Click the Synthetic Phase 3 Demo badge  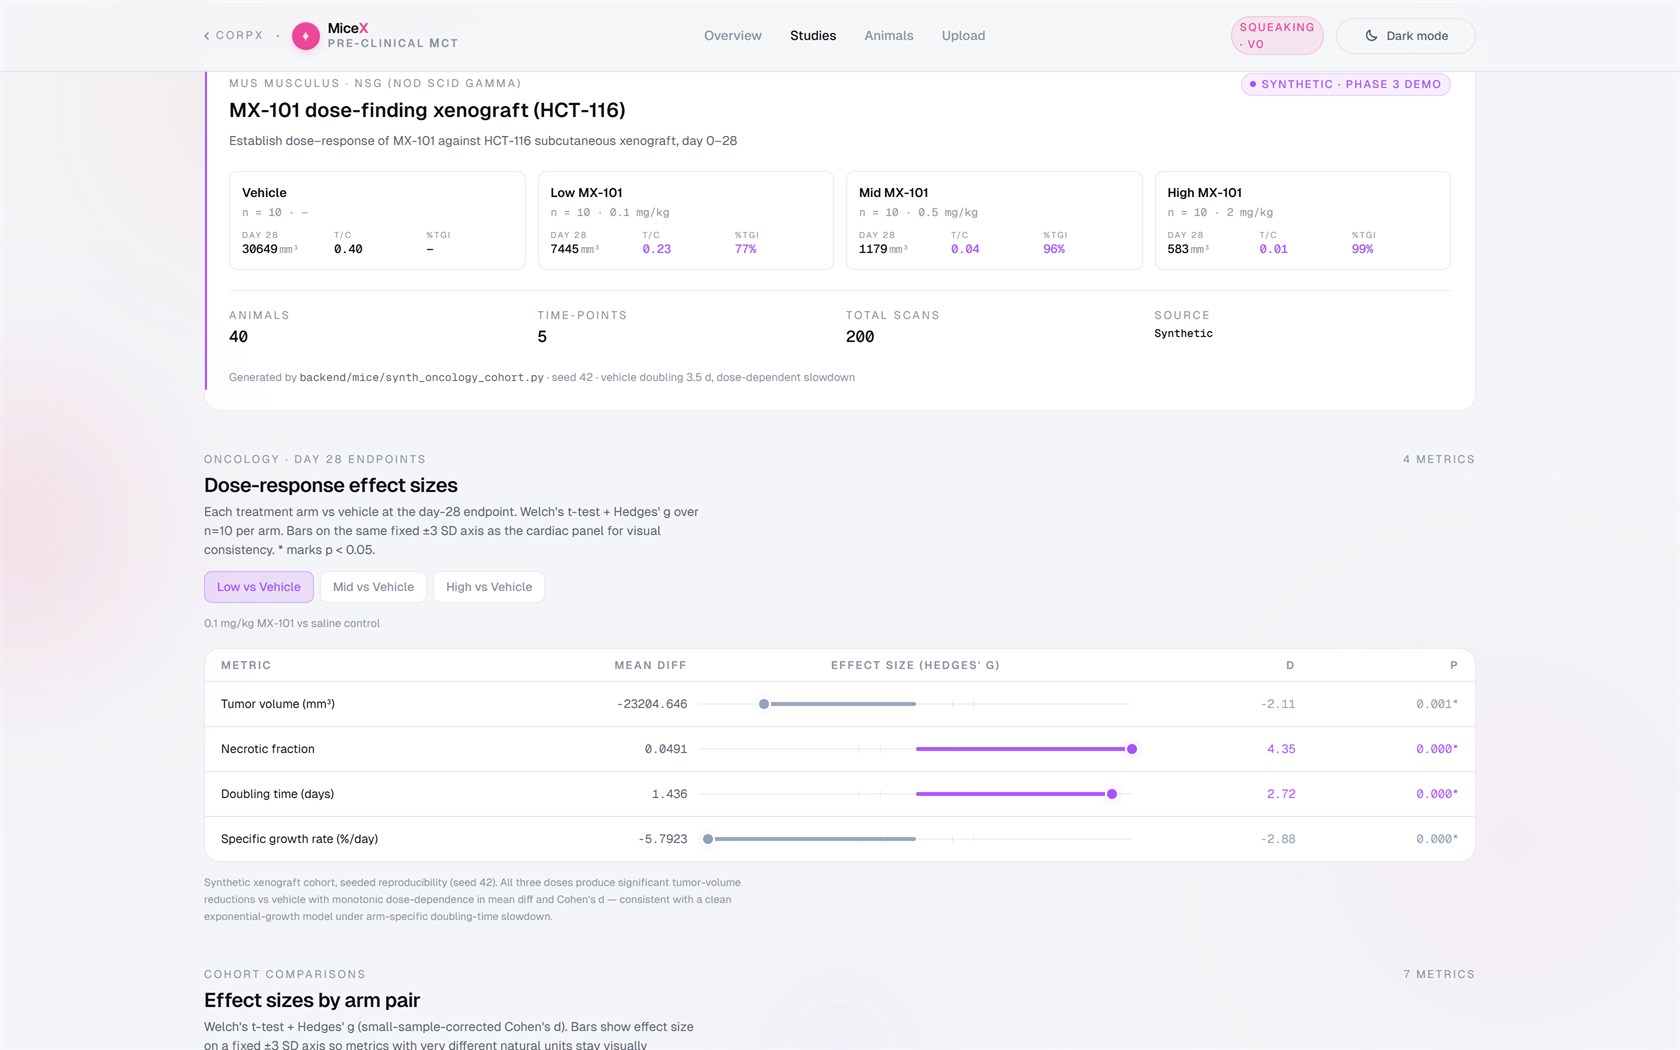coord(1345,84)
